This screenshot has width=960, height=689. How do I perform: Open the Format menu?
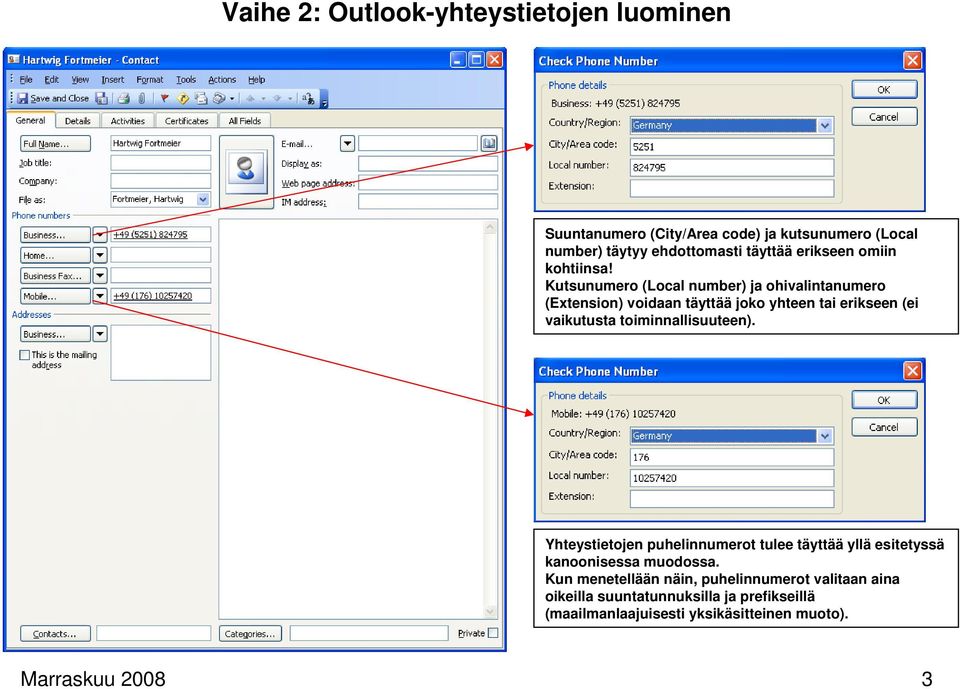[150, 80]
